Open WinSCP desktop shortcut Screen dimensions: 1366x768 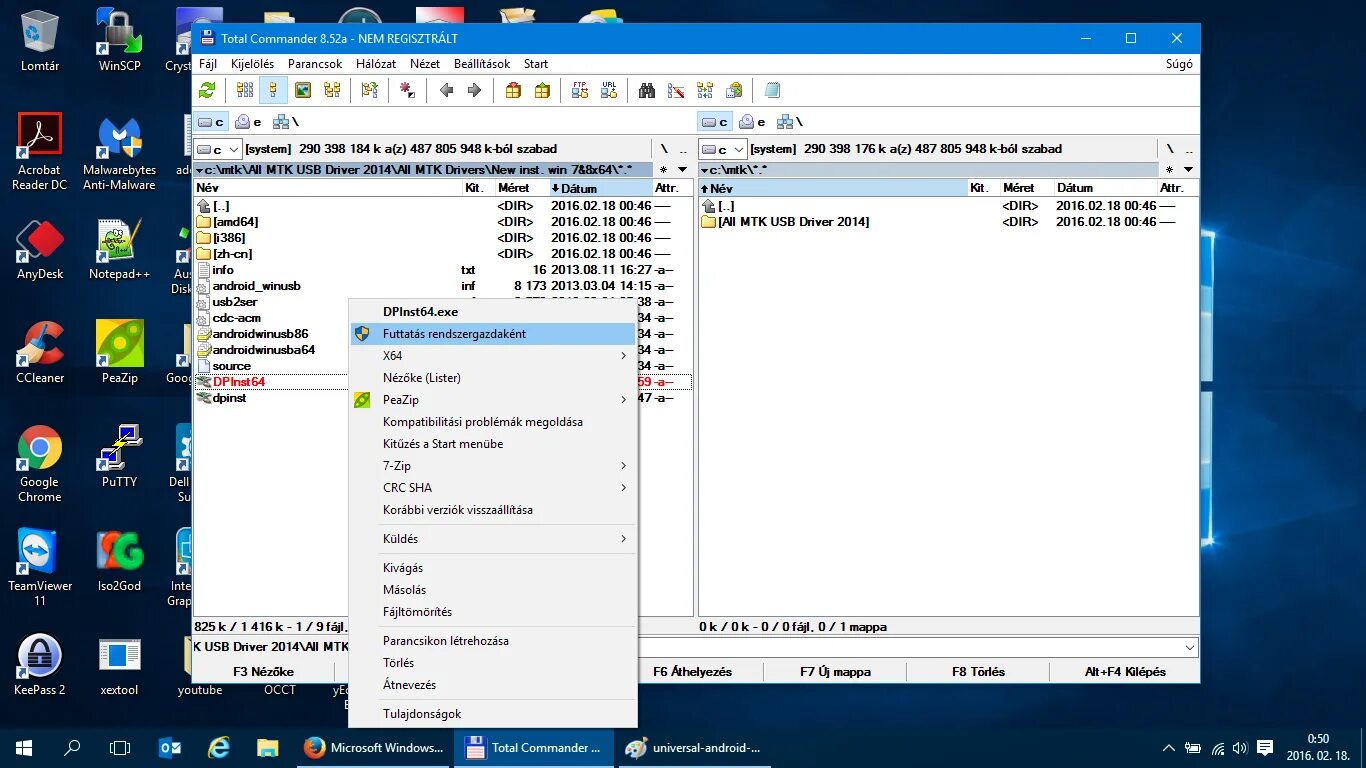(120, 40)
